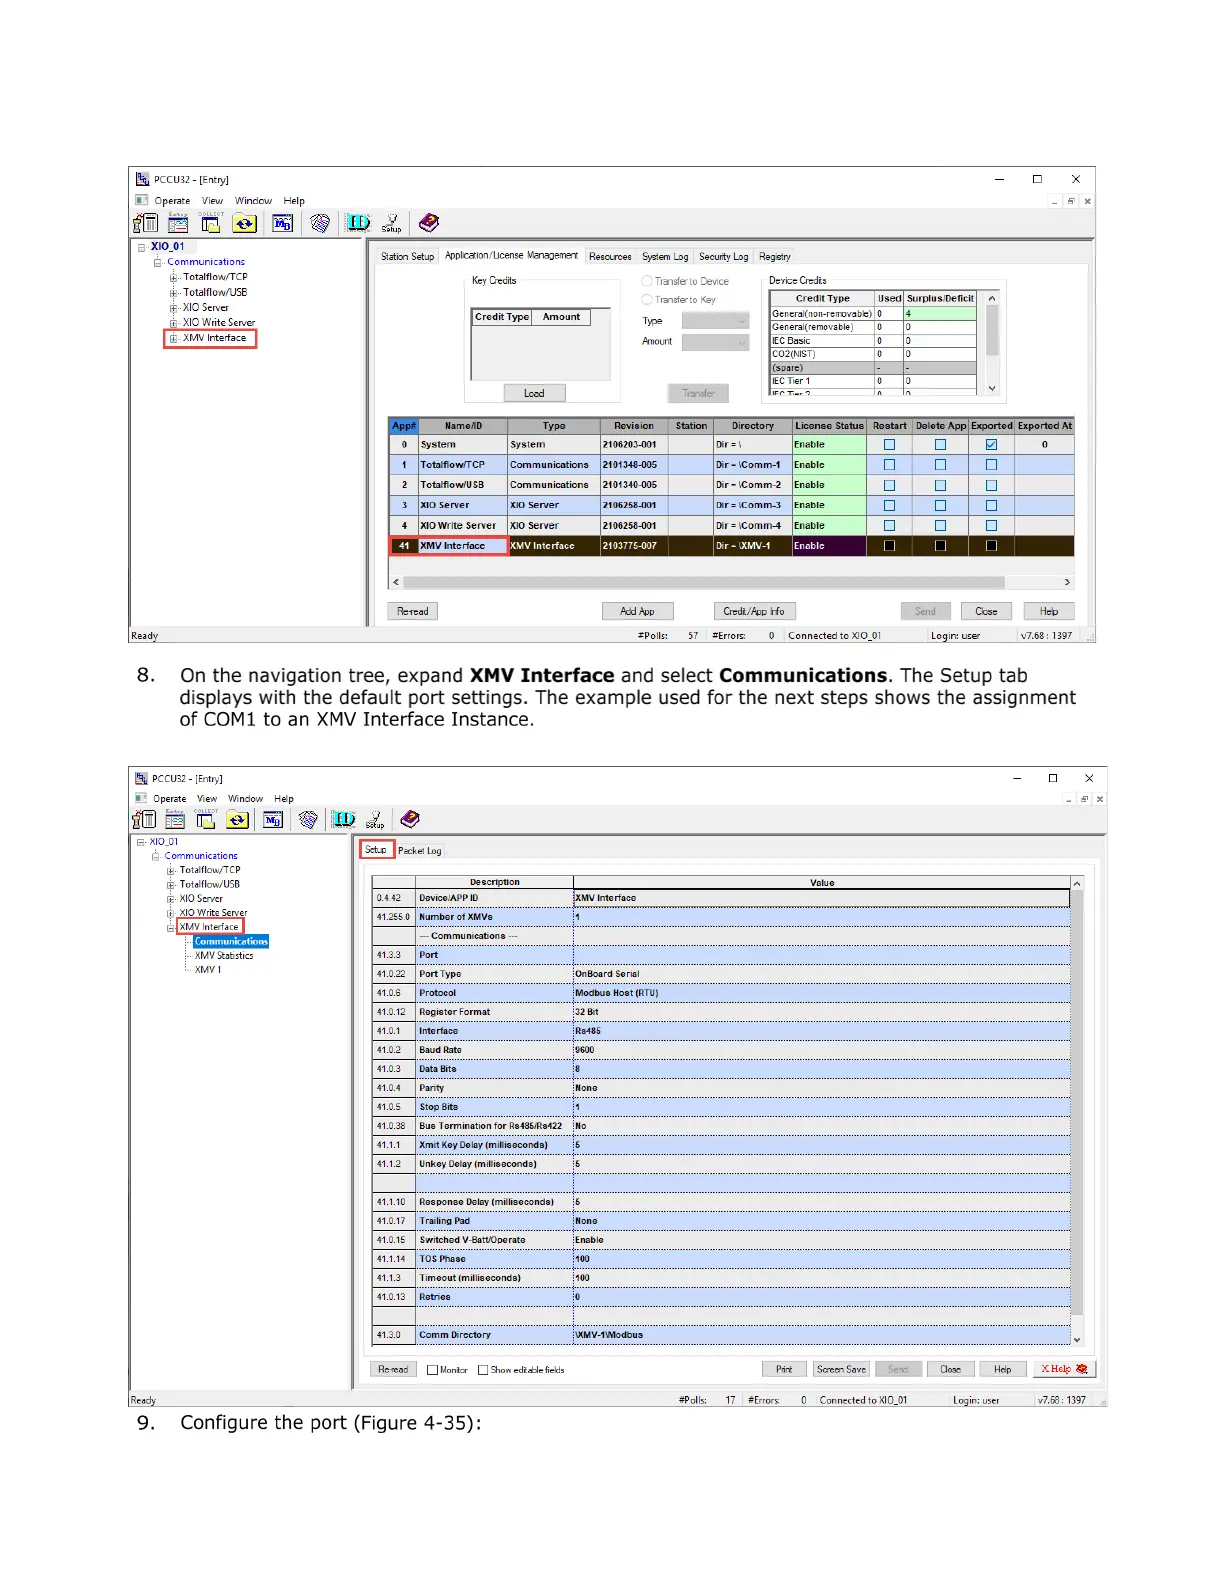Click the Add App button

pos(637,611)
